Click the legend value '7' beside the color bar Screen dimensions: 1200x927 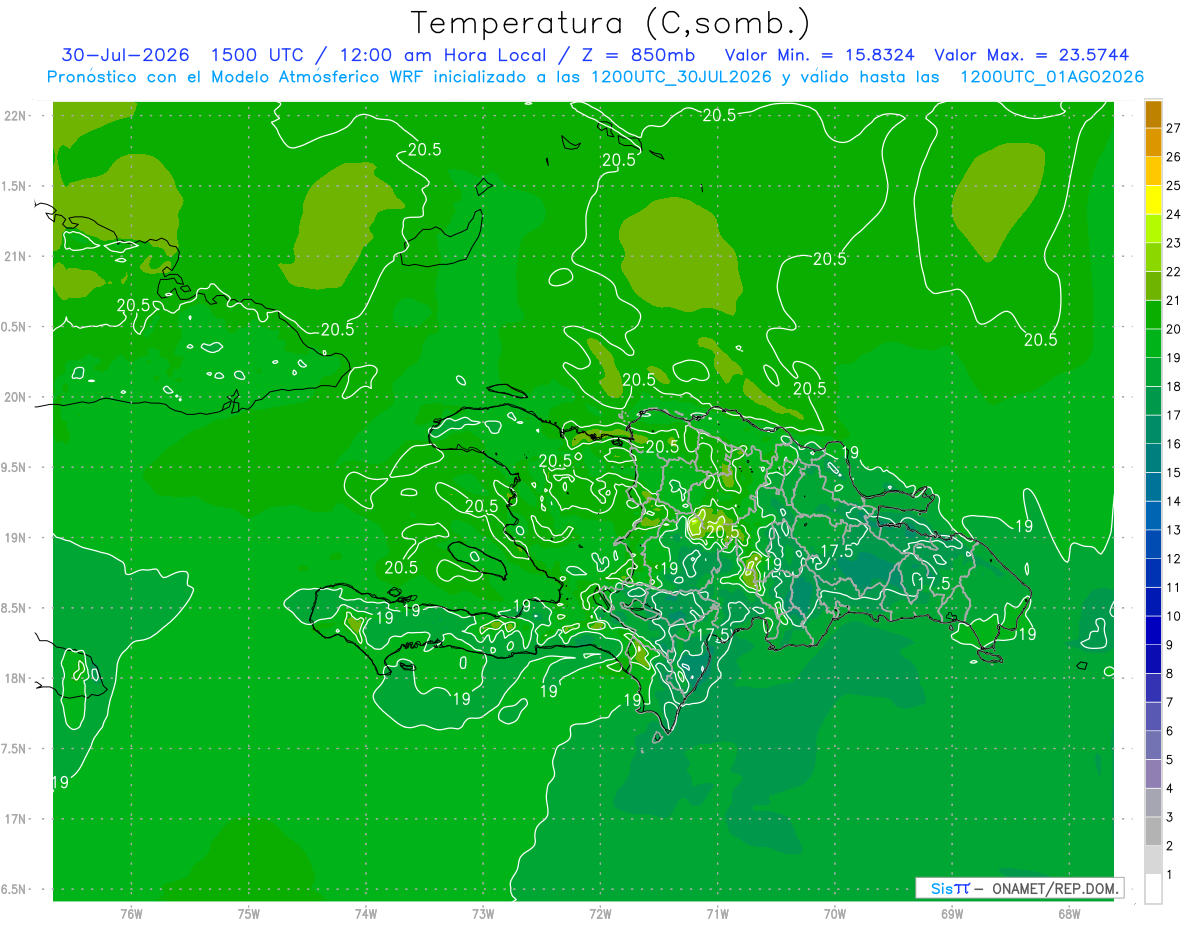(x=1169, y=702)
